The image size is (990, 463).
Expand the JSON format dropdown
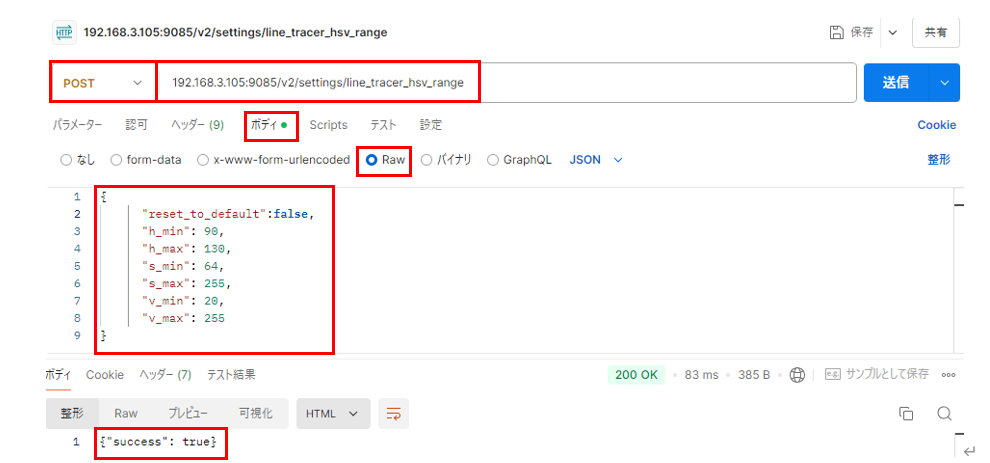click(596, 160)
